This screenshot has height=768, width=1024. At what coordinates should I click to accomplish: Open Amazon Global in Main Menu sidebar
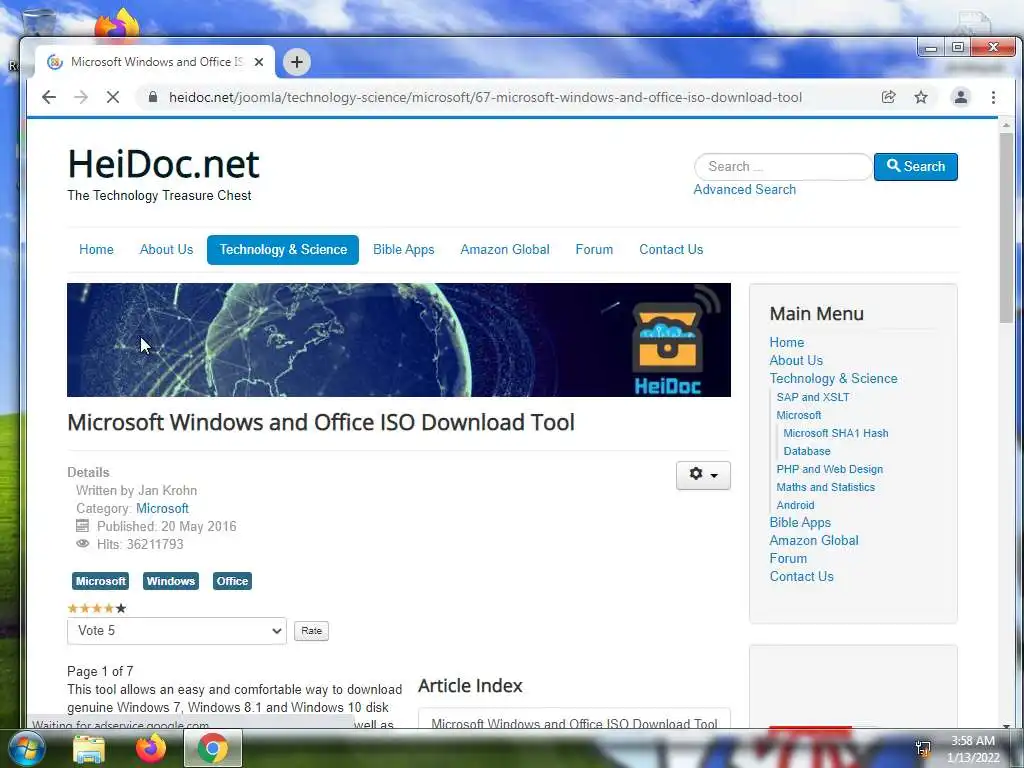(x=814, y=541)
